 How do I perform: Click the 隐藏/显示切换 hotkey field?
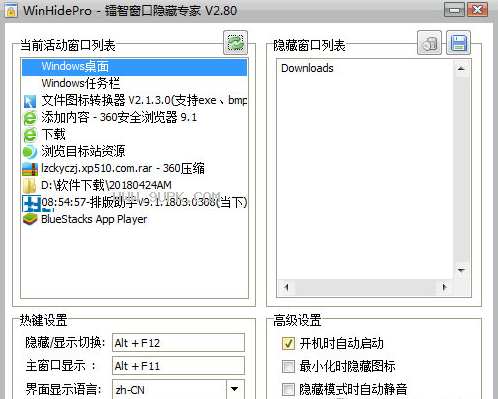178,343
